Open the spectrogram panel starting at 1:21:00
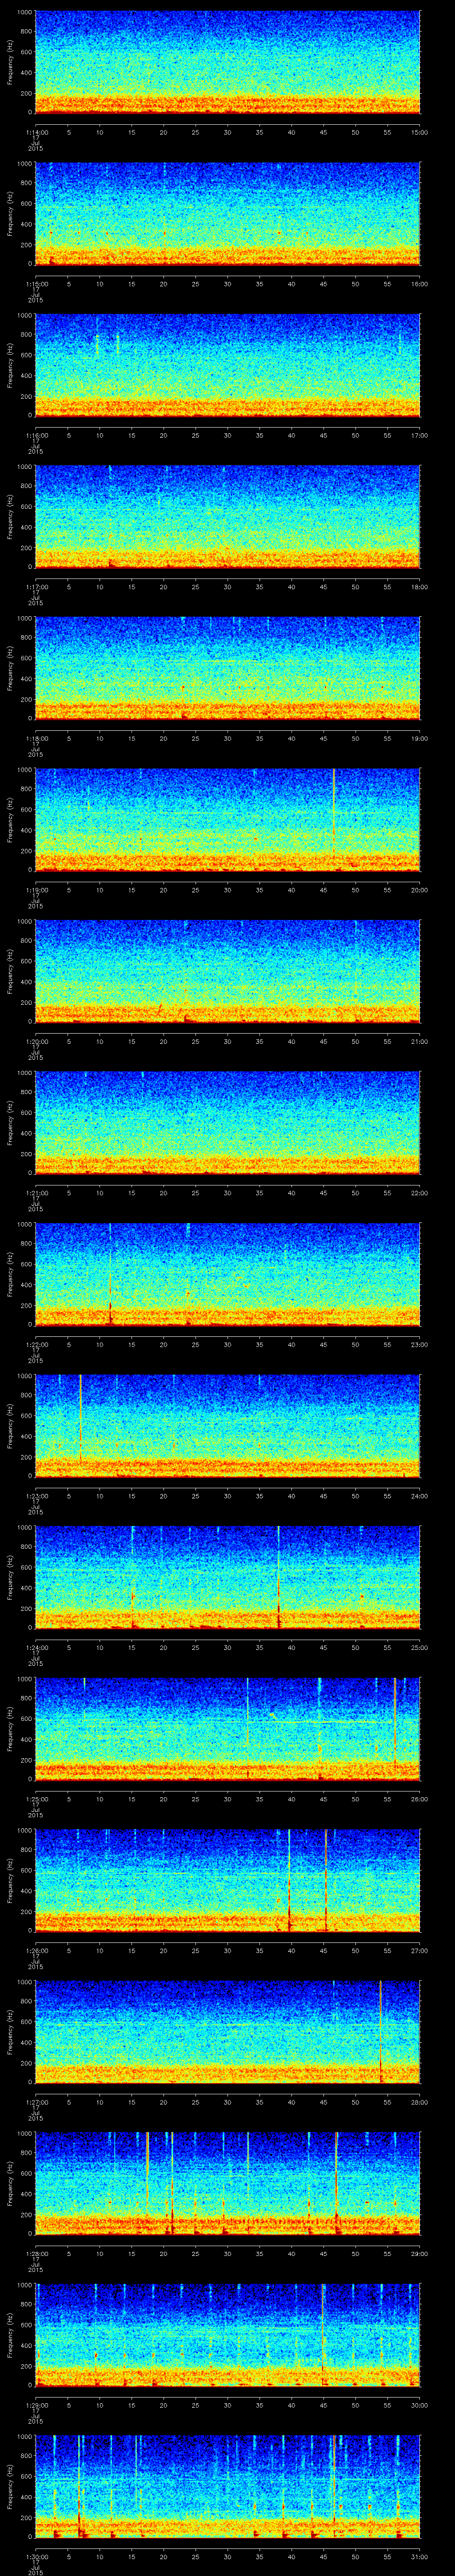455x2576 pixels. [227, 1123]
